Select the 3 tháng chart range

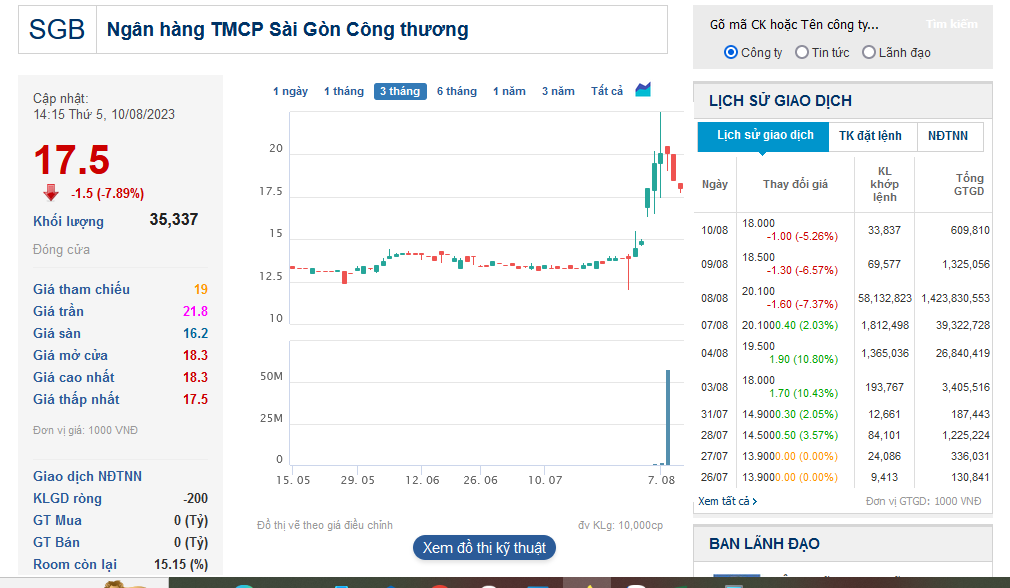(400, 91)
